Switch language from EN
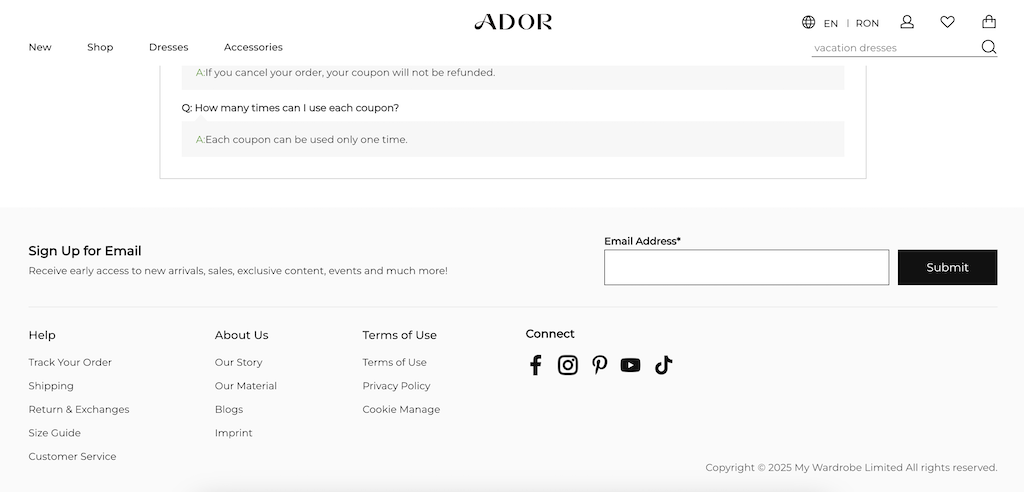The image size is (1024, 492). click(831, 24)
